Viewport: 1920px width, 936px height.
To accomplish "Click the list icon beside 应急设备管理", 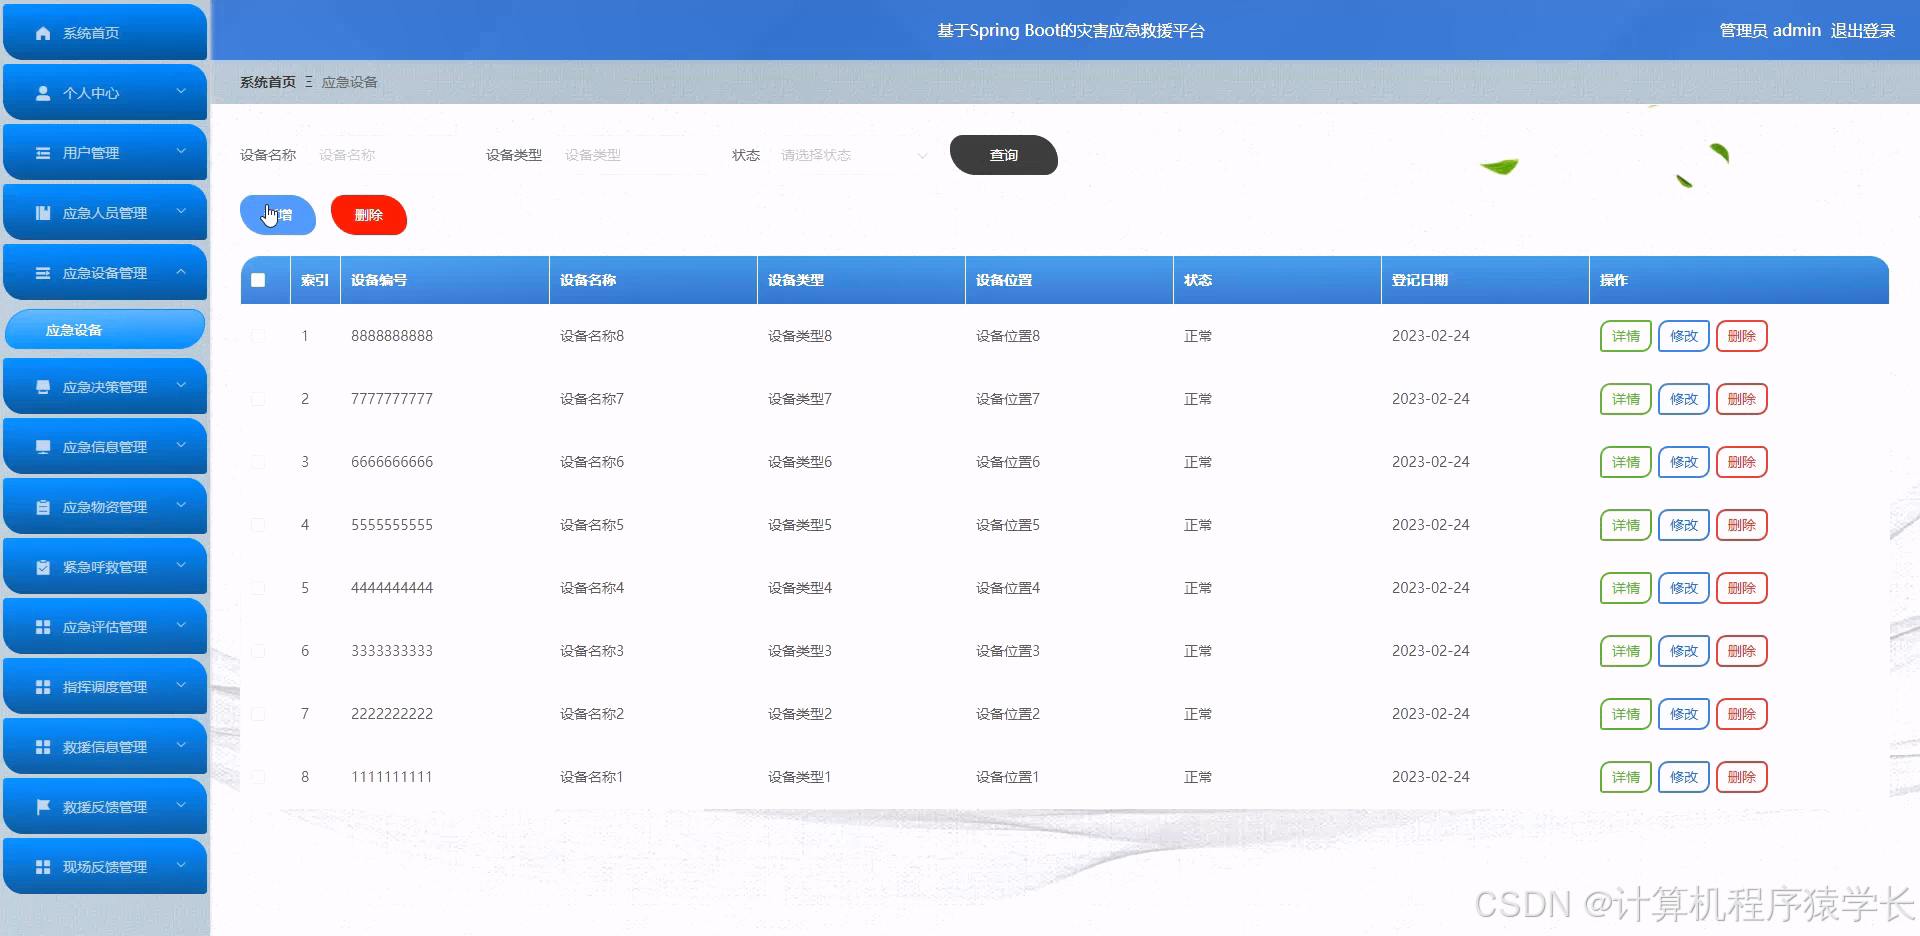I will click(43, 273).
